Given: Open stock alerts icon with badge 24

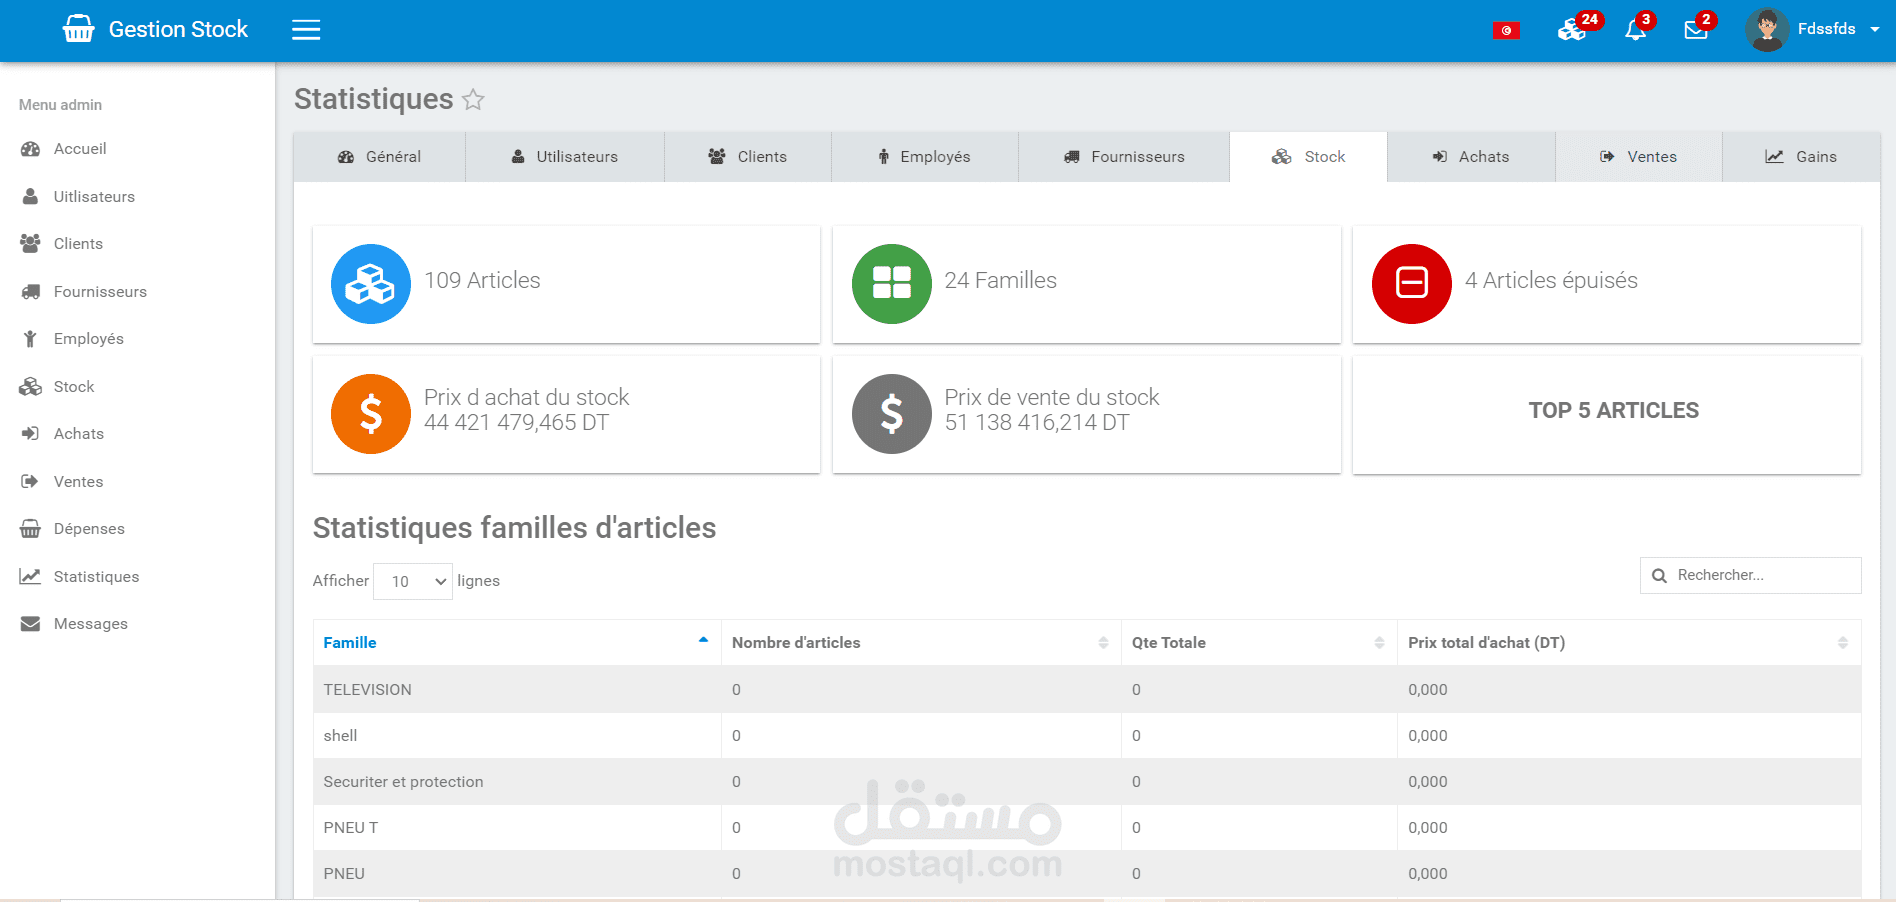Looking at the screenshot, I should click(x=1572, y=30).
